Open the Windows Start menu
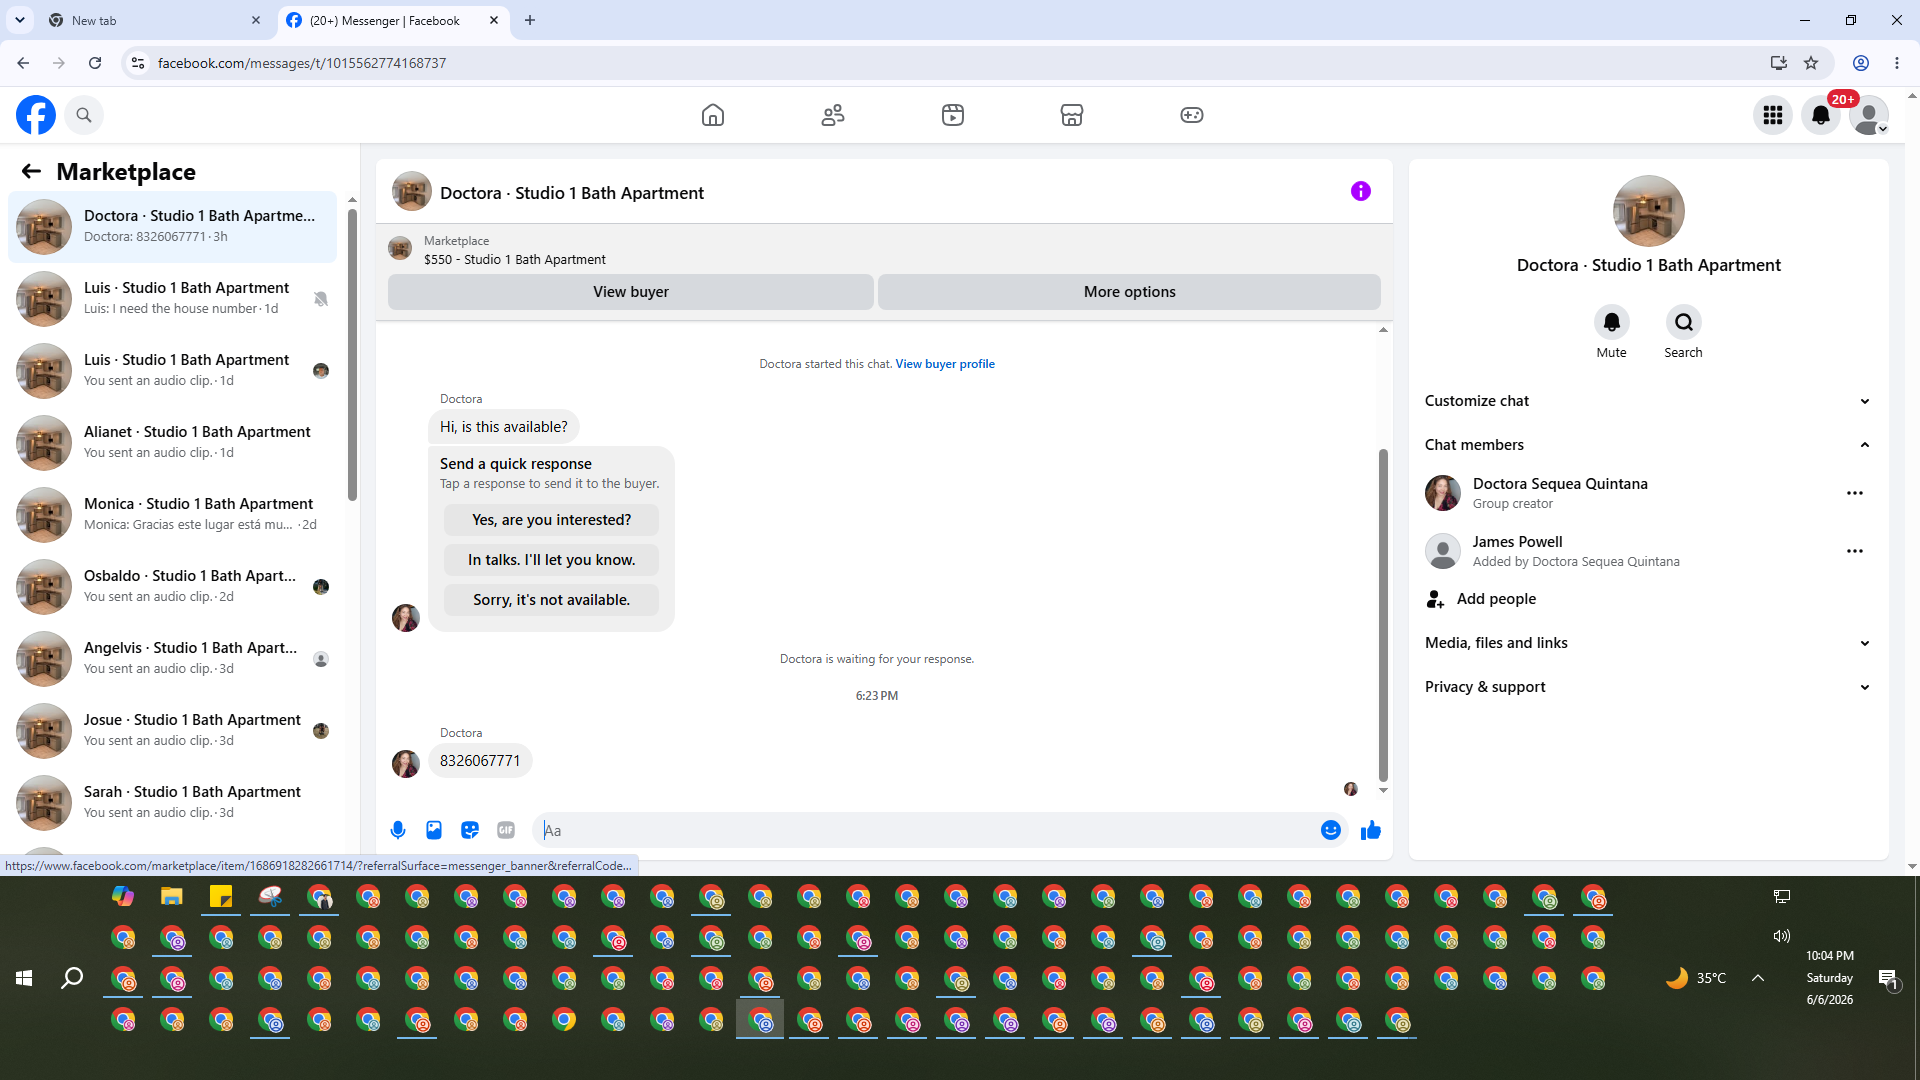 click(x=24, y=978)
